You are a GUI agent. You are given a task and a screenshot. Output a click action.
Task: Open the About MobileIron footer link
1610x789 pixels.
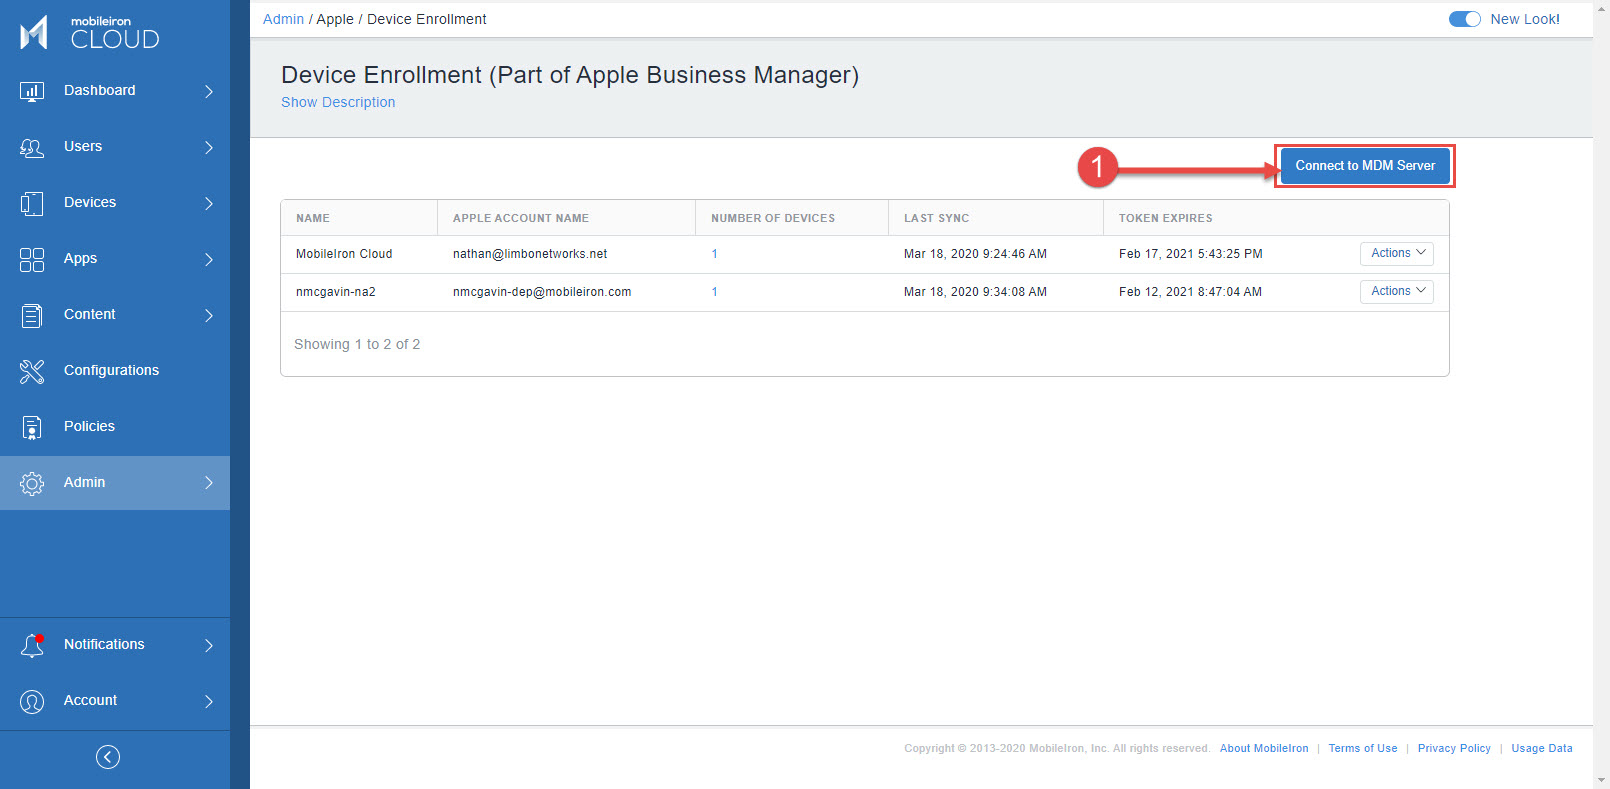tap(1264, 748)
